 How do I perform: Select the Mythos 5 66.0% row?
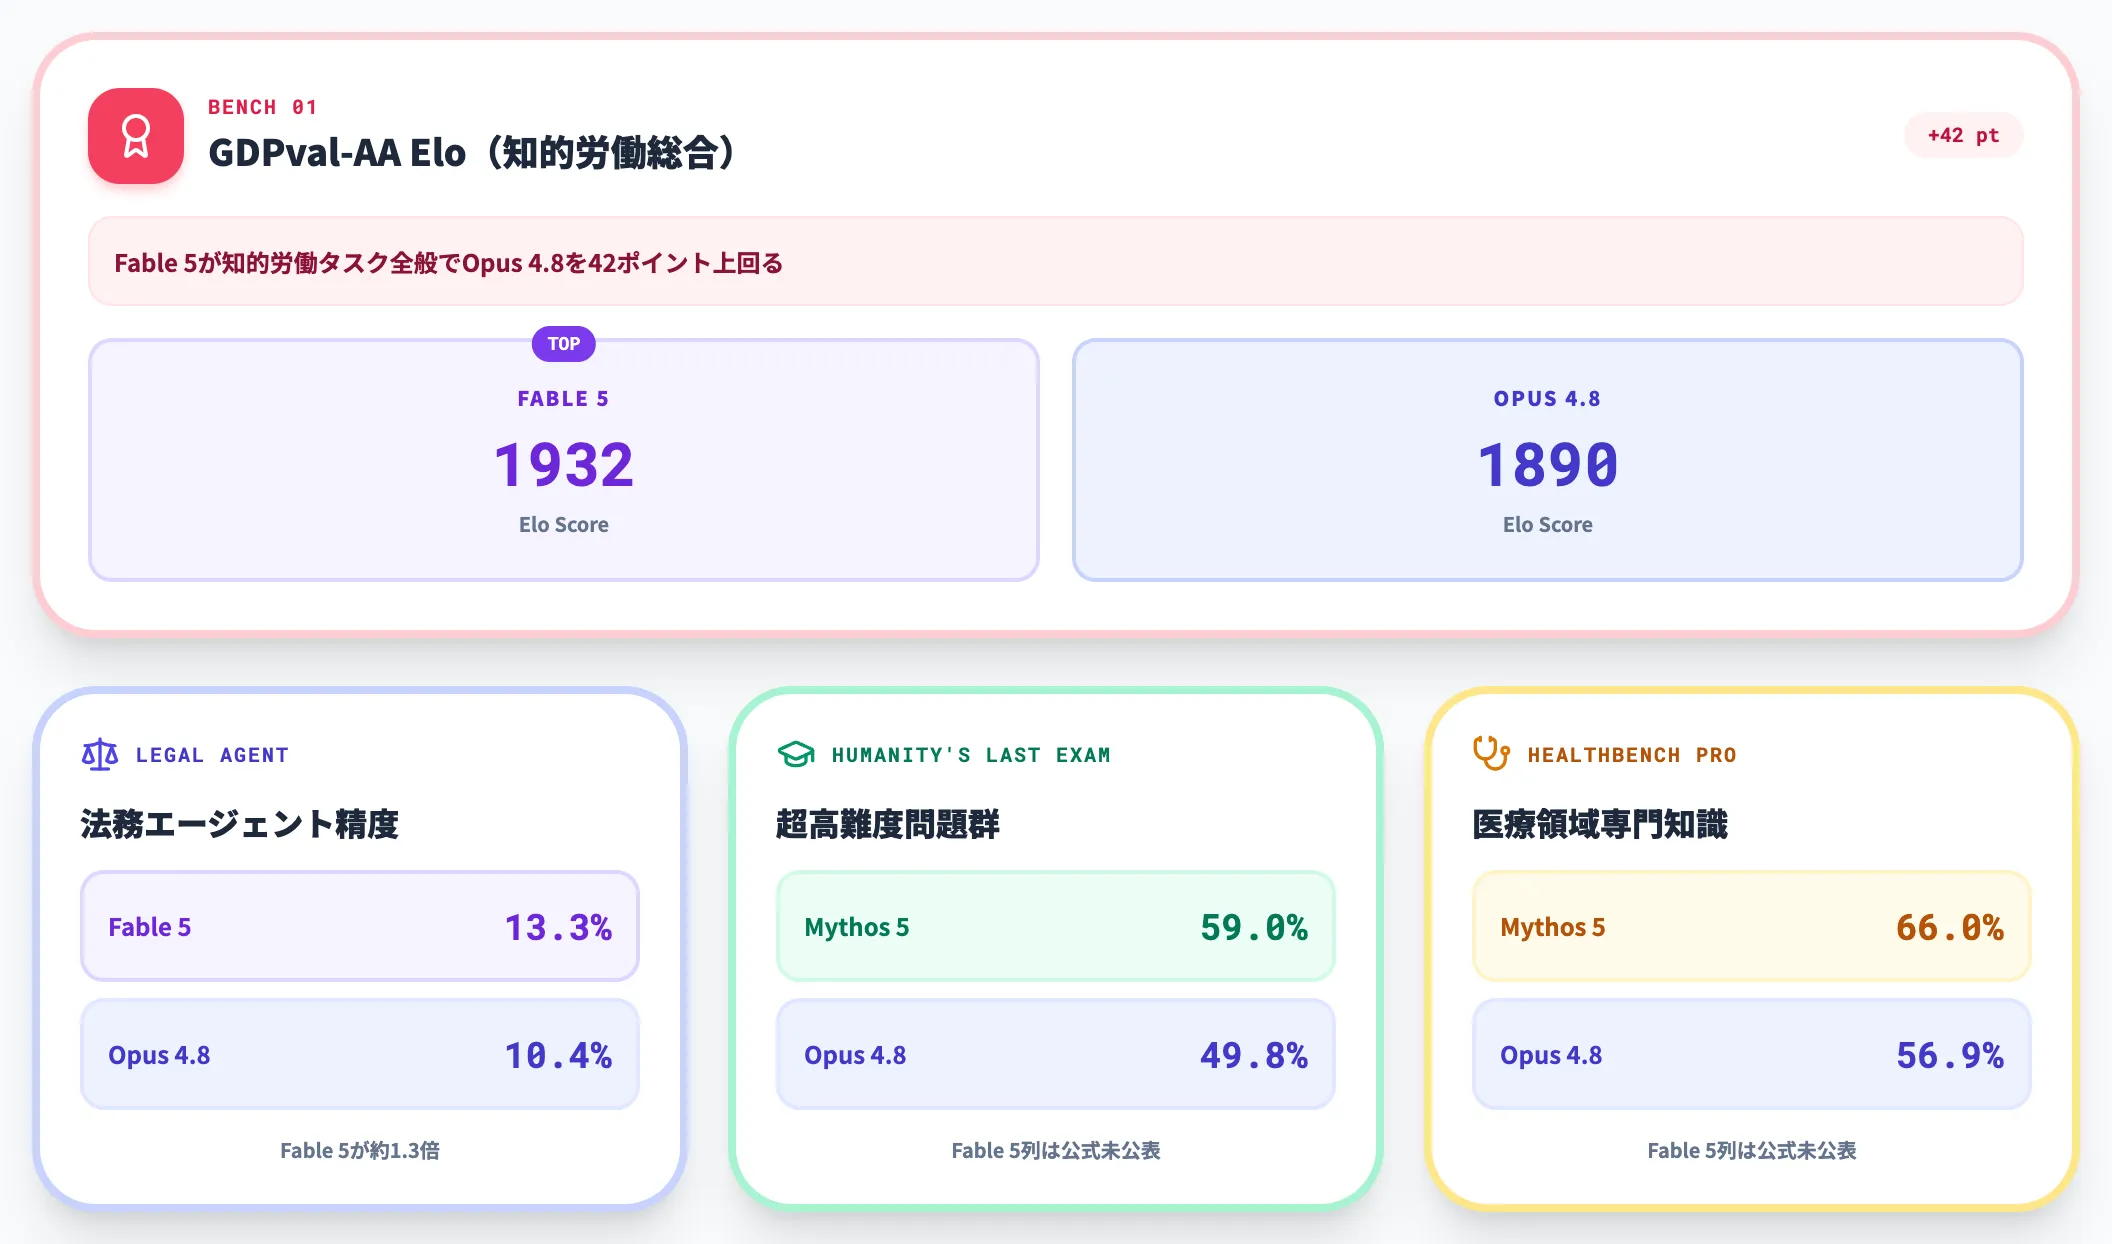[1752, 926]
